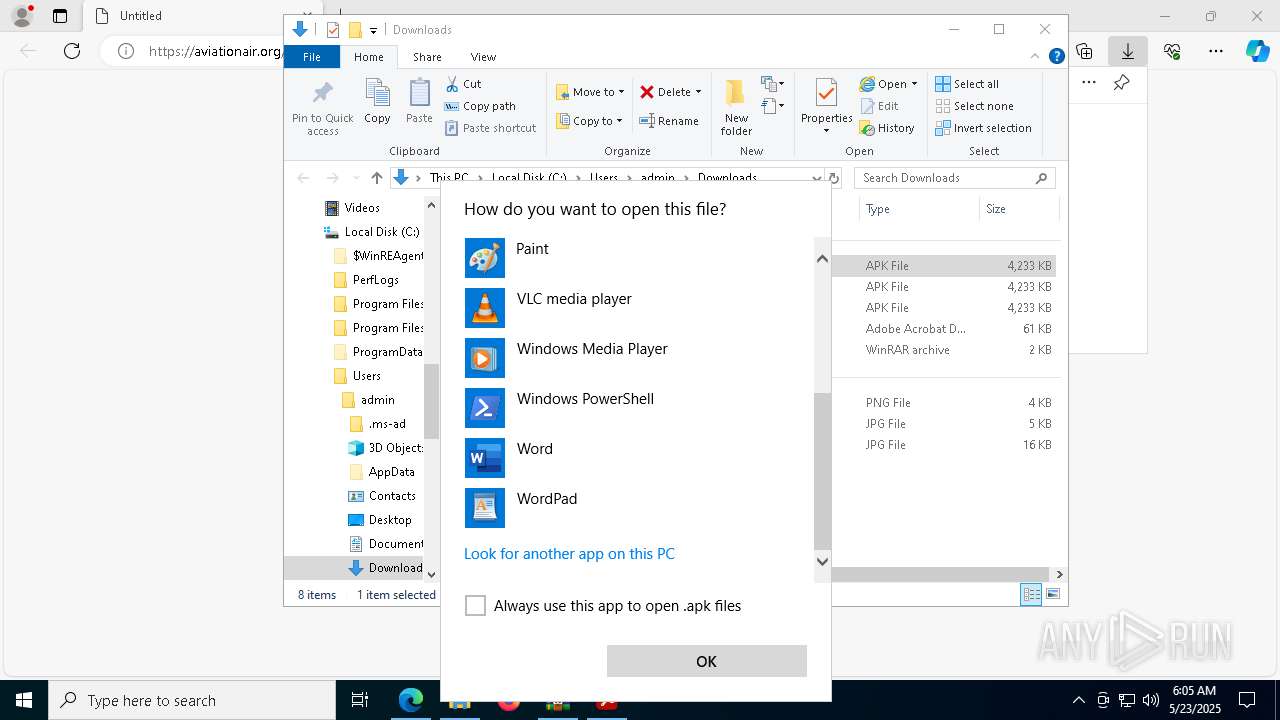Create a New folder from ribbon
1280x720 pixels.
coord(736,107)
